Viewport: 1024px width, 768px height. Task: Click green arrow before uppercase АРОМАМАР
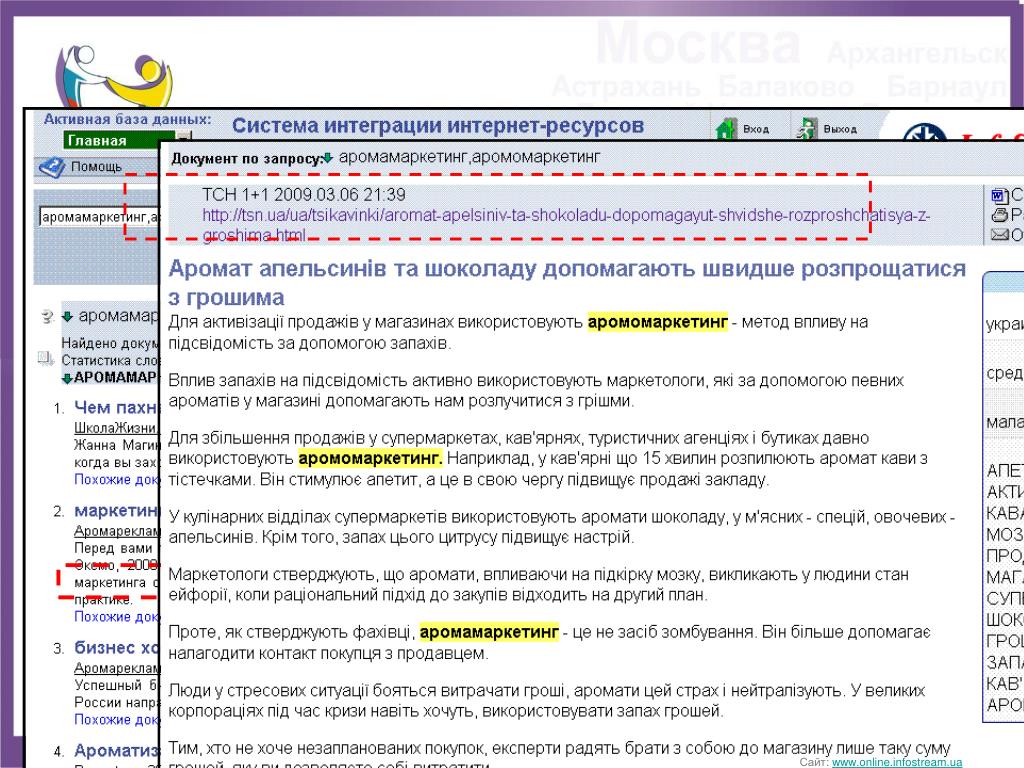[67, 378]
